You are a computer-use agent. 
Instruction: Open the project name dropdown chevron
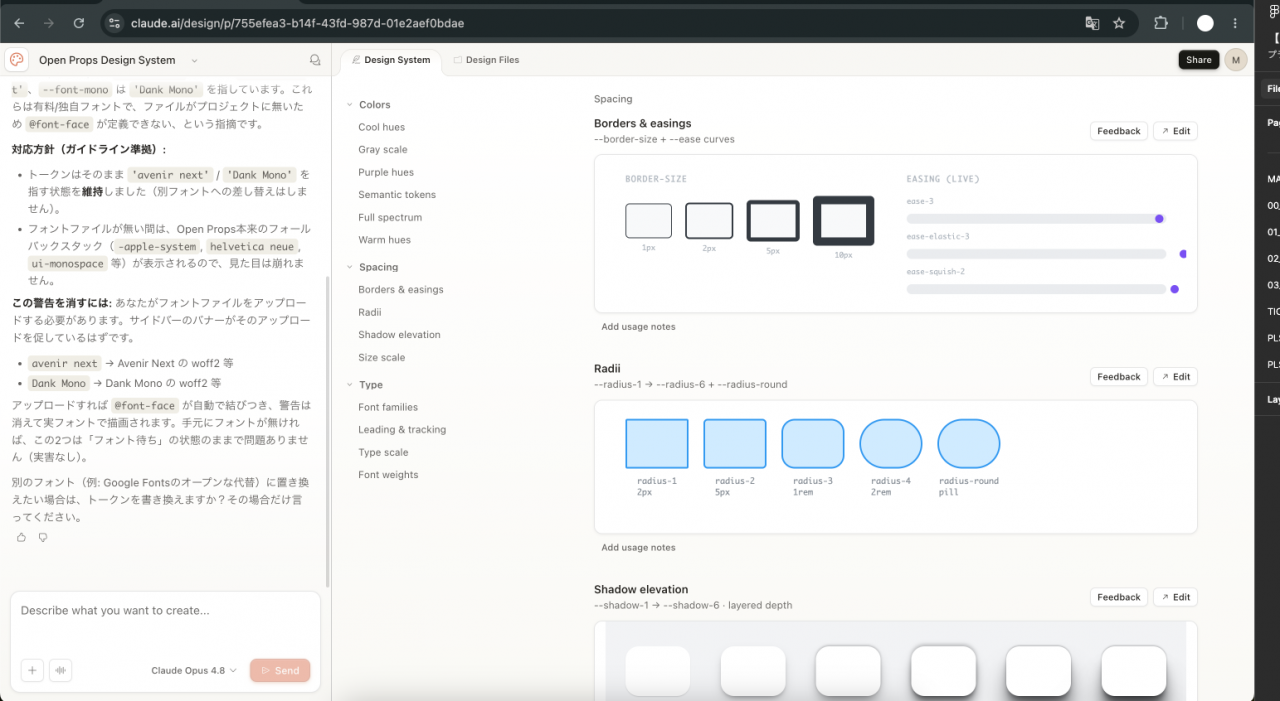point(194,61)
